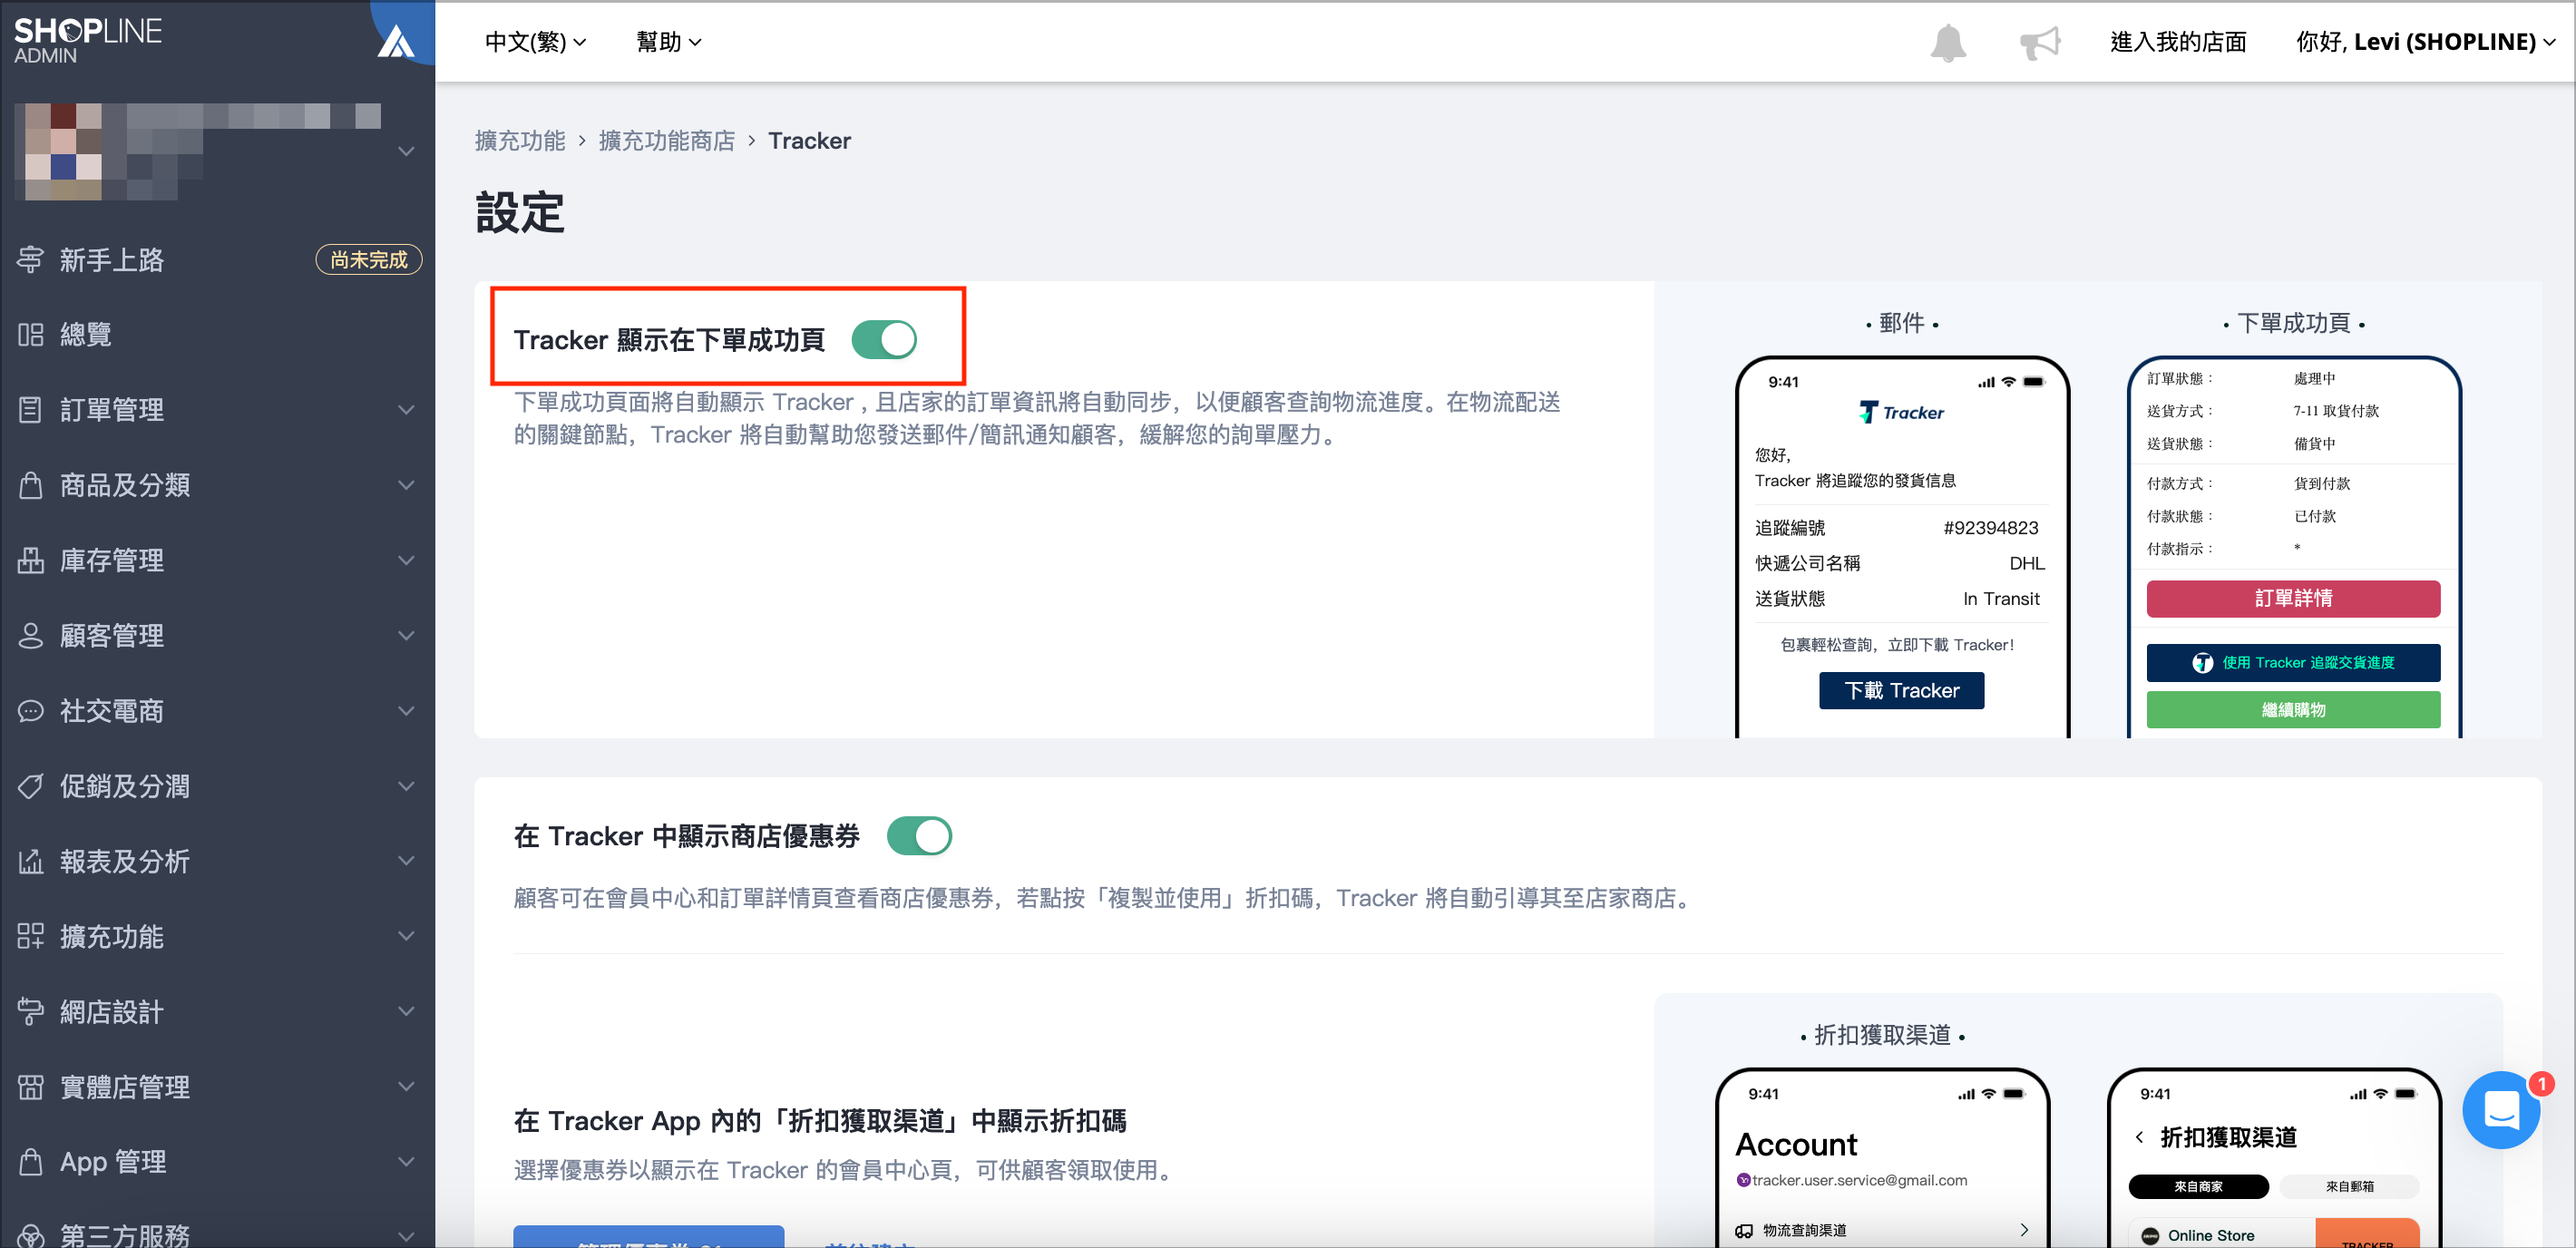Viewport: 2576px width, 1248px height.
Task: Click the App 管理 bag icon
Action: [30, 1162]
